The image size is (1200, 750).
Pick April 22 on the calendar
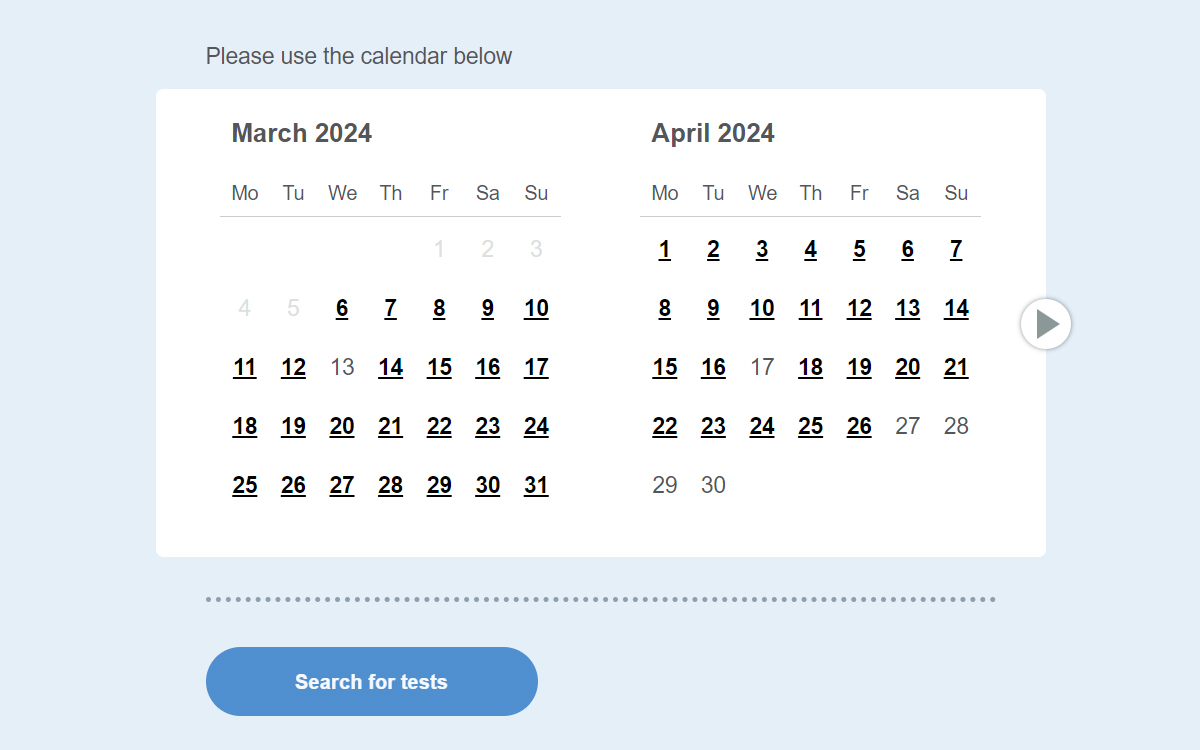pyautogui.click(x=665, y=426)
